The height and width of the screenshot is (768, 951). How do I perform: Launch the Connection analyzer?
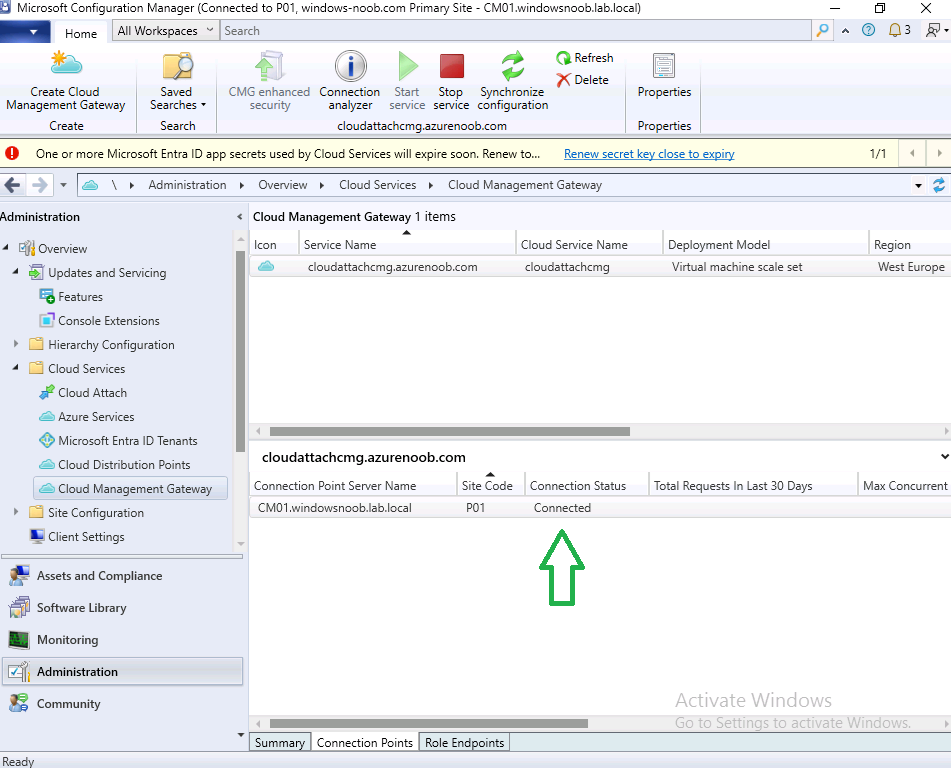350,82
